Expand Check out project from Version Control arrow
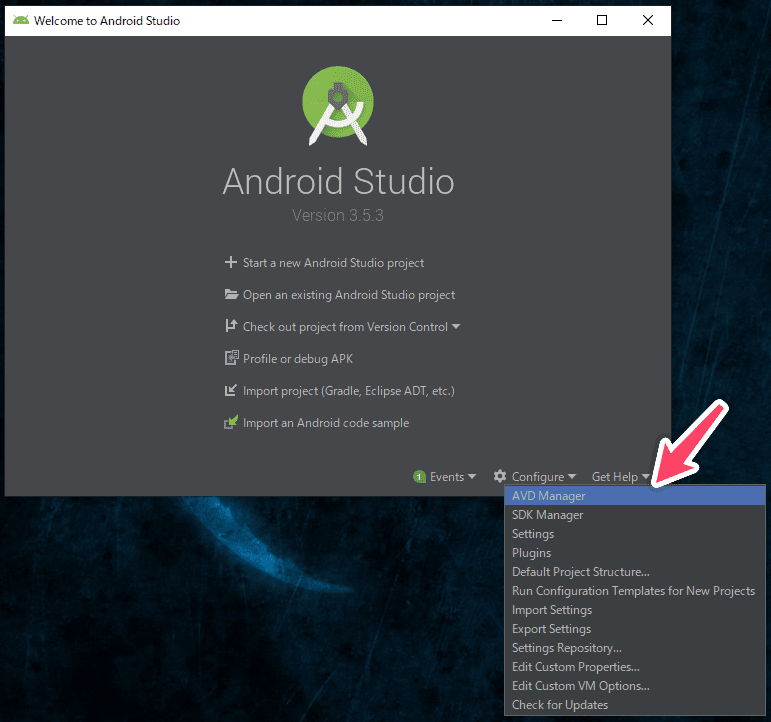Viewport: 771px width, 722px height. (456, 327)
